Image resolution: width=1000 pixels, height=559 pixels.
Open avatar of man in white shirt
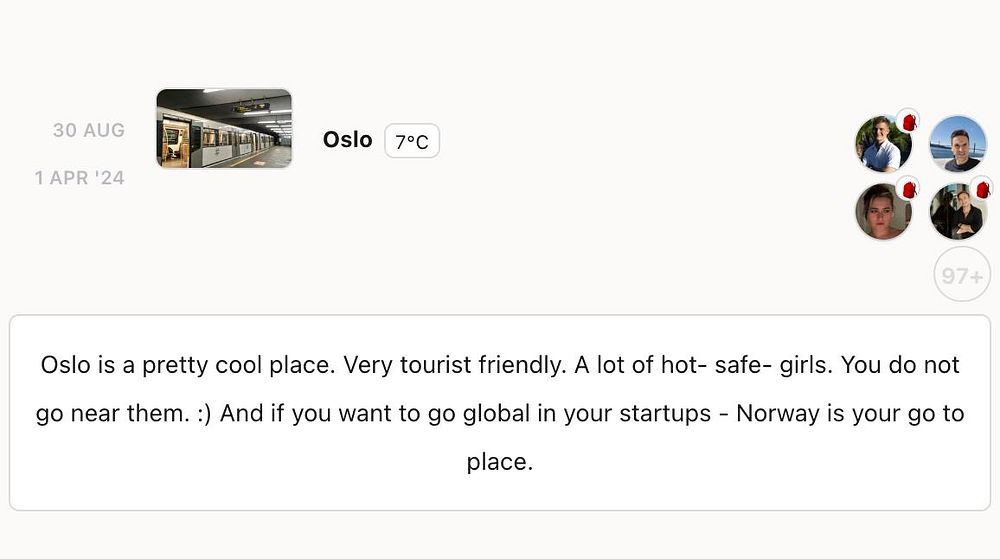tap(881, 144)
